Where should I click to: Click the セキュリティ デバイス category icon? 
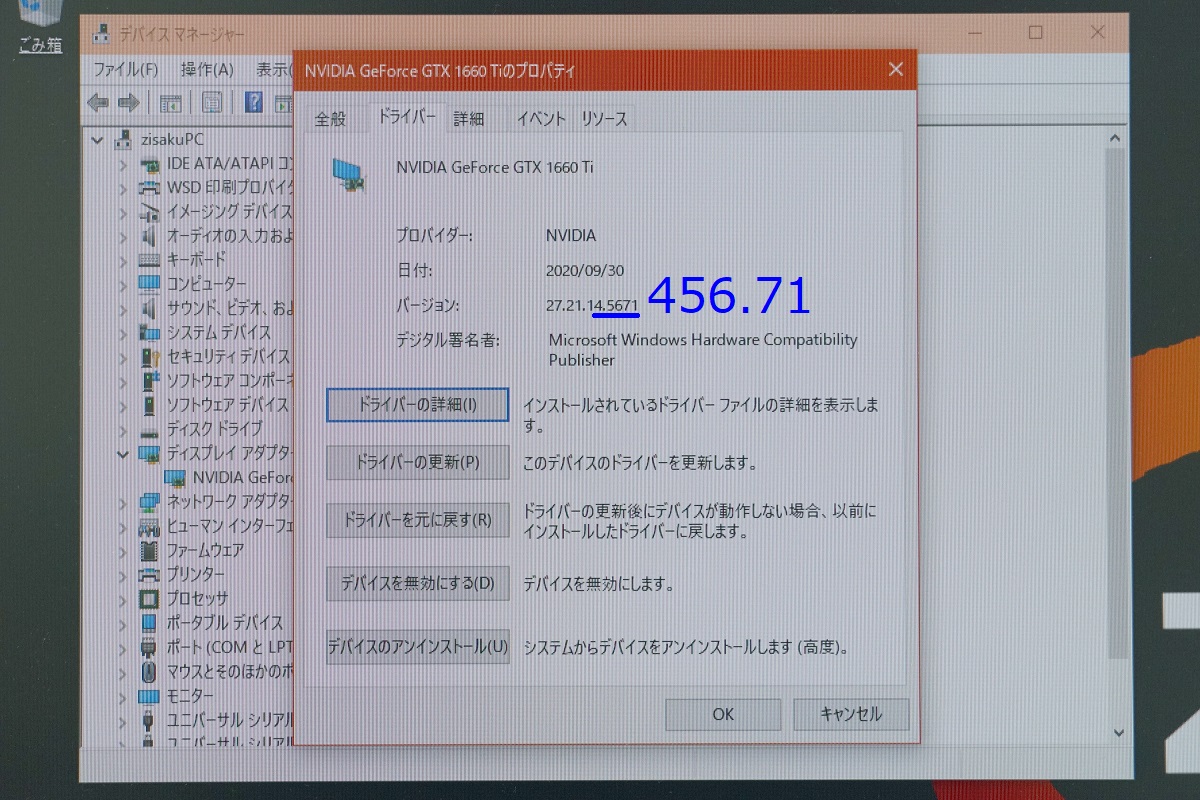point(149,356)
